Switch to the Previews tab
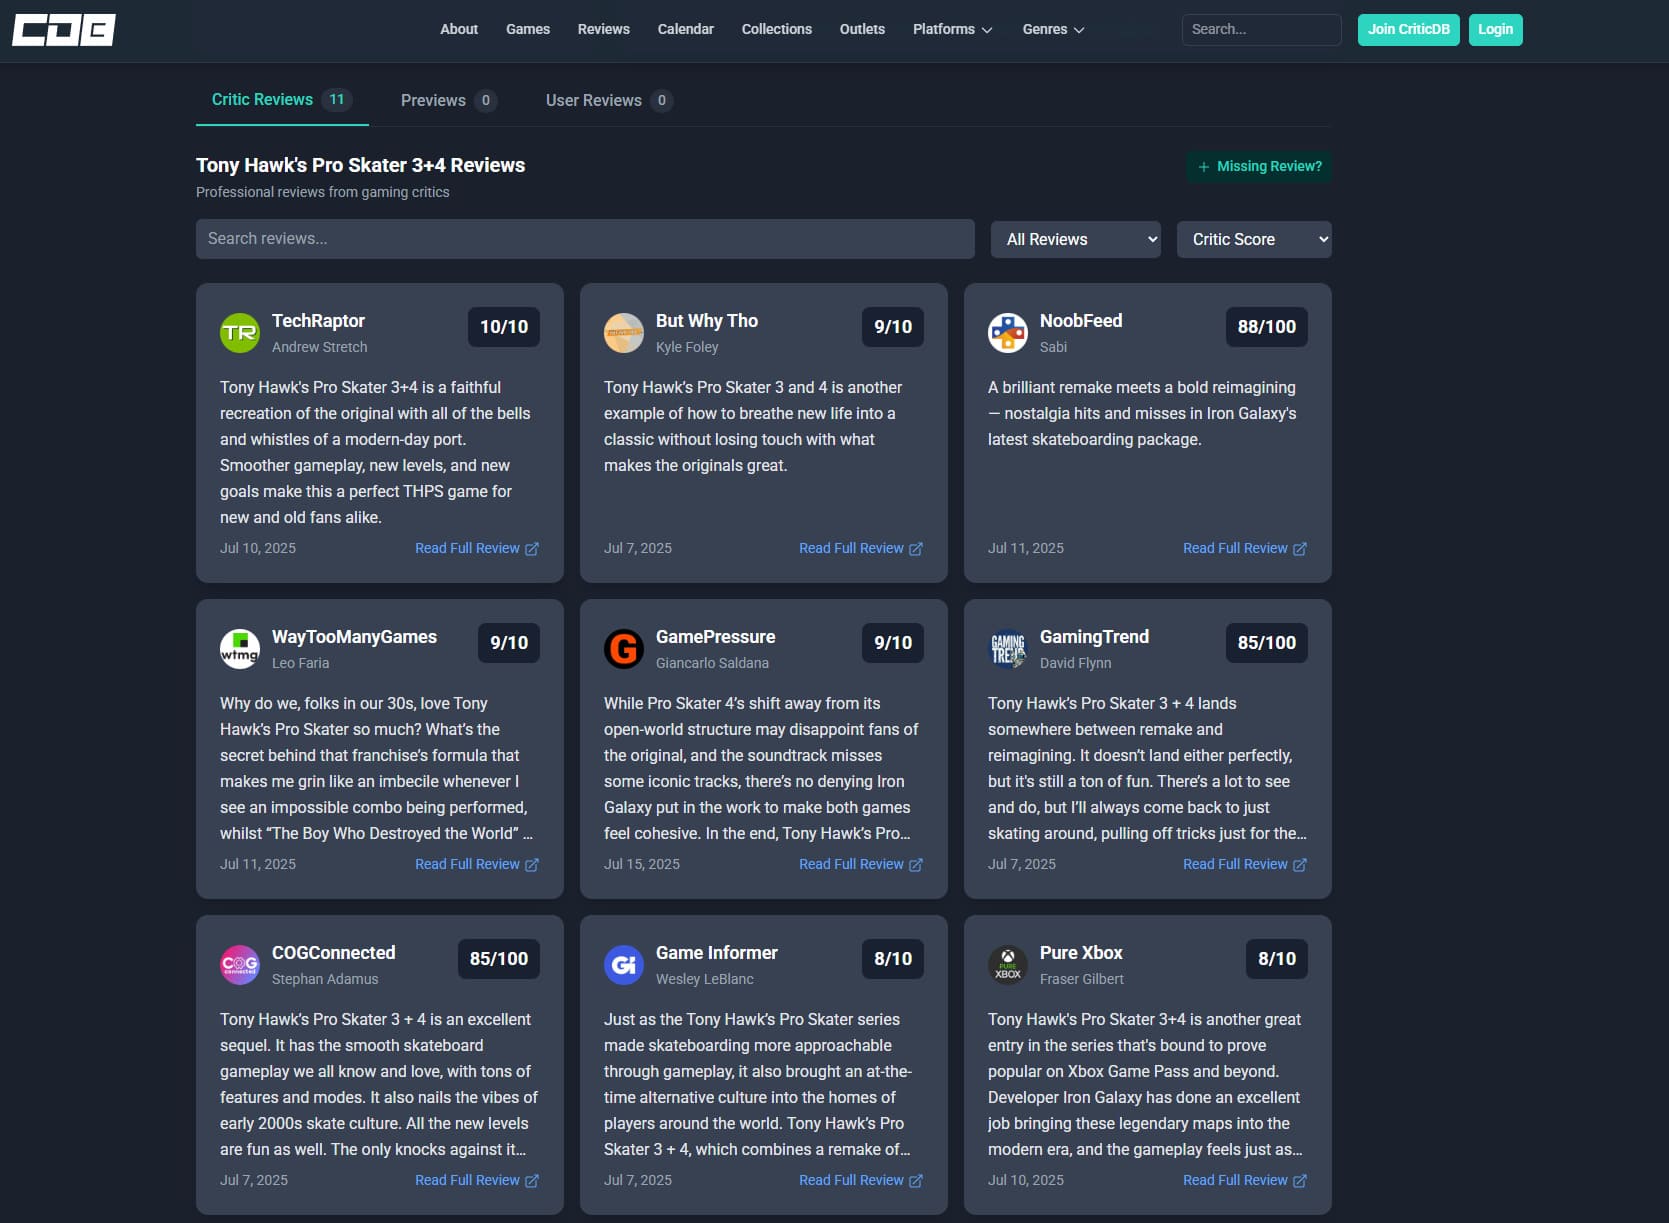 click(449, 100)
